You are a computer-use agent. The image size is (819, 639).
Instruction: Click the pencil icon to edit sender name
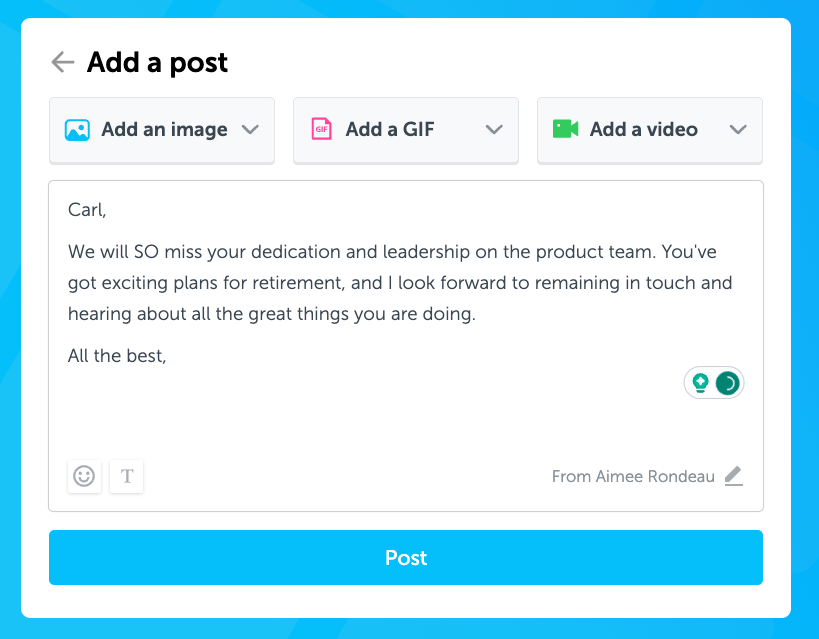click(733, 476)
